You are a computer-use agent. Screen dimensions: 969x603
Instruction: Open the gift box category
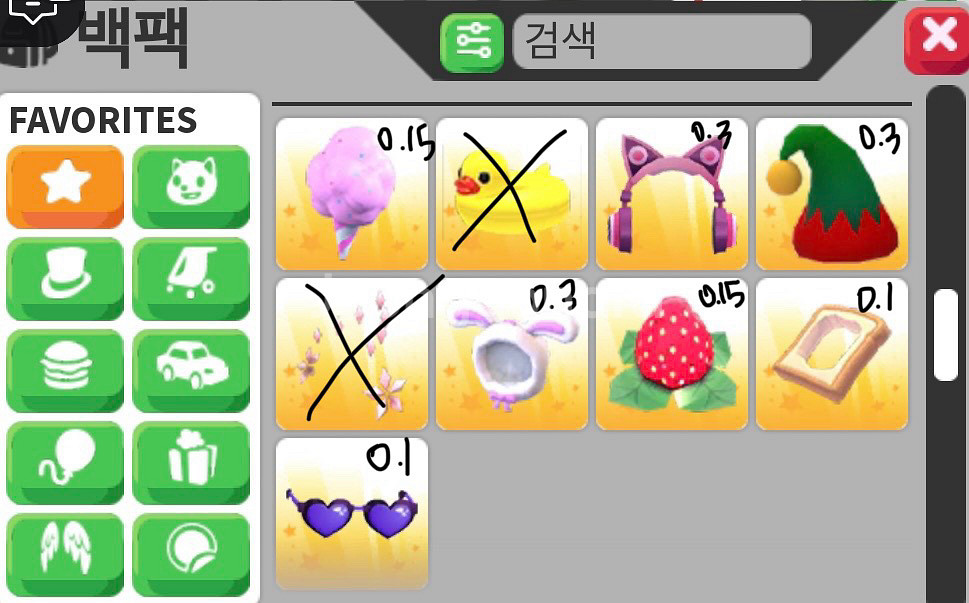click(191, 463)
